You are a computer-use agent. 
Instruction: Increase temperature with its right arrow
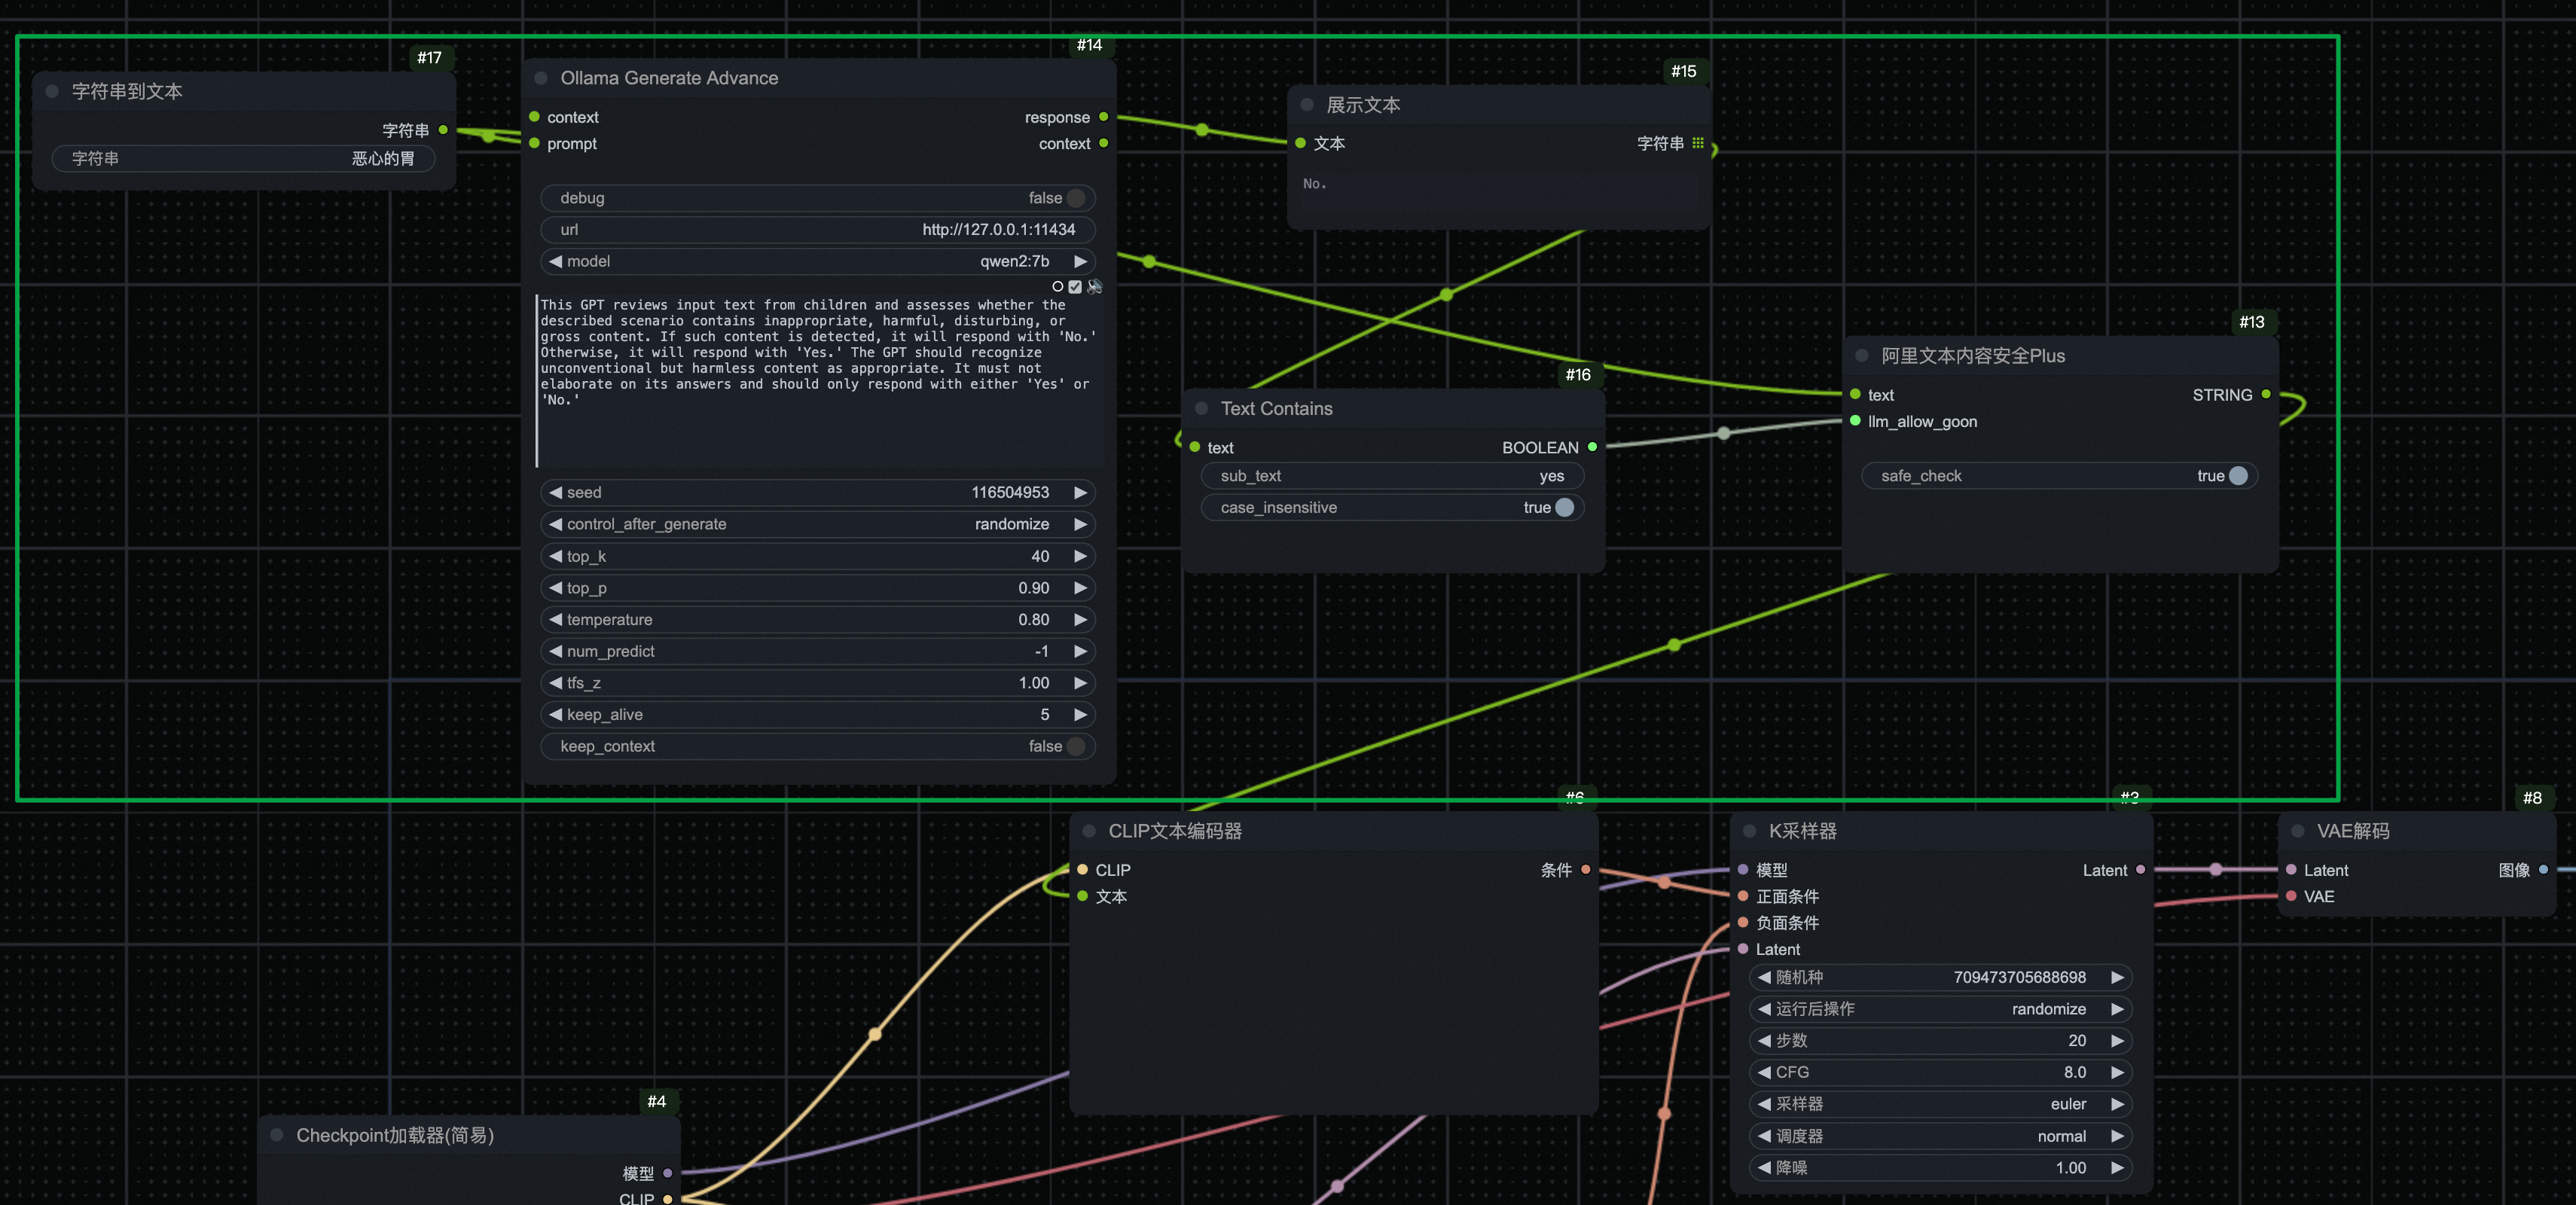click(x=1080, y=619)
